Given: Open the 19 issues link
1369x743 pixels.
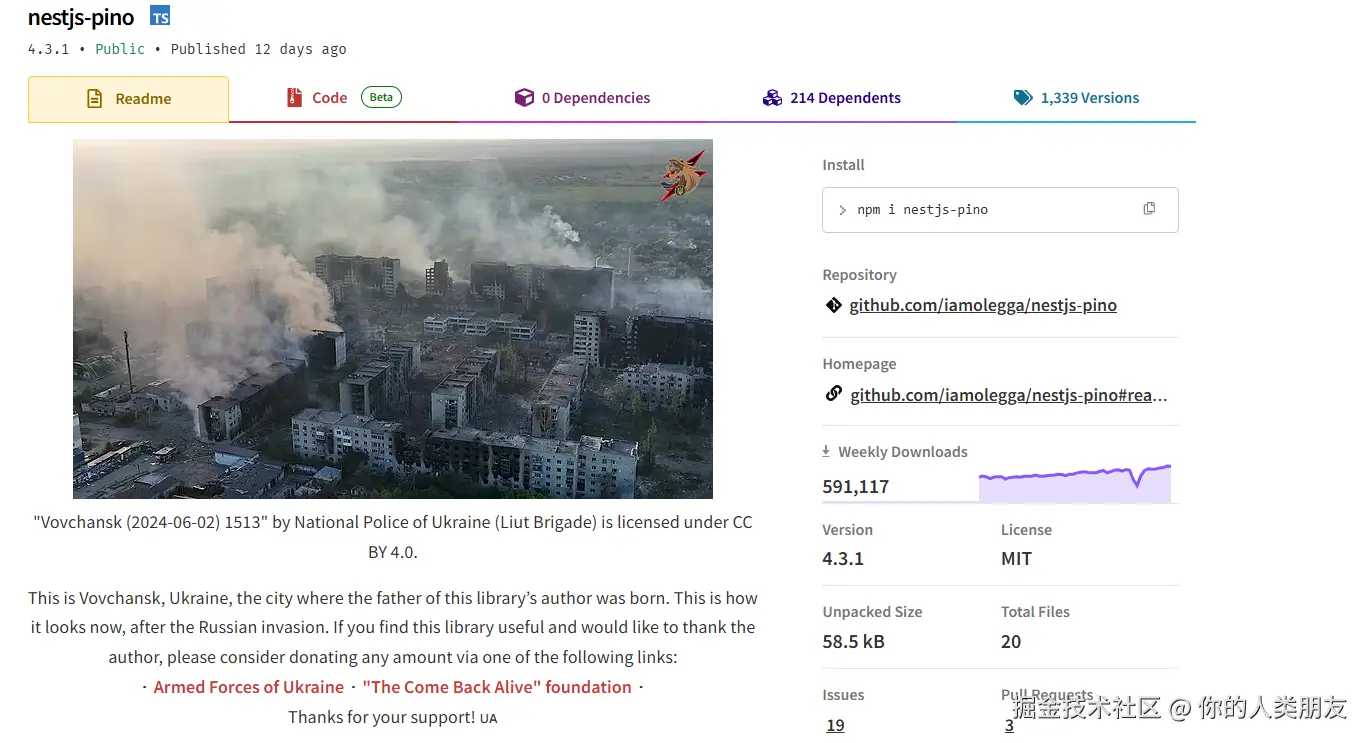Looking at the screenshot, I should (x=835, y=725).
